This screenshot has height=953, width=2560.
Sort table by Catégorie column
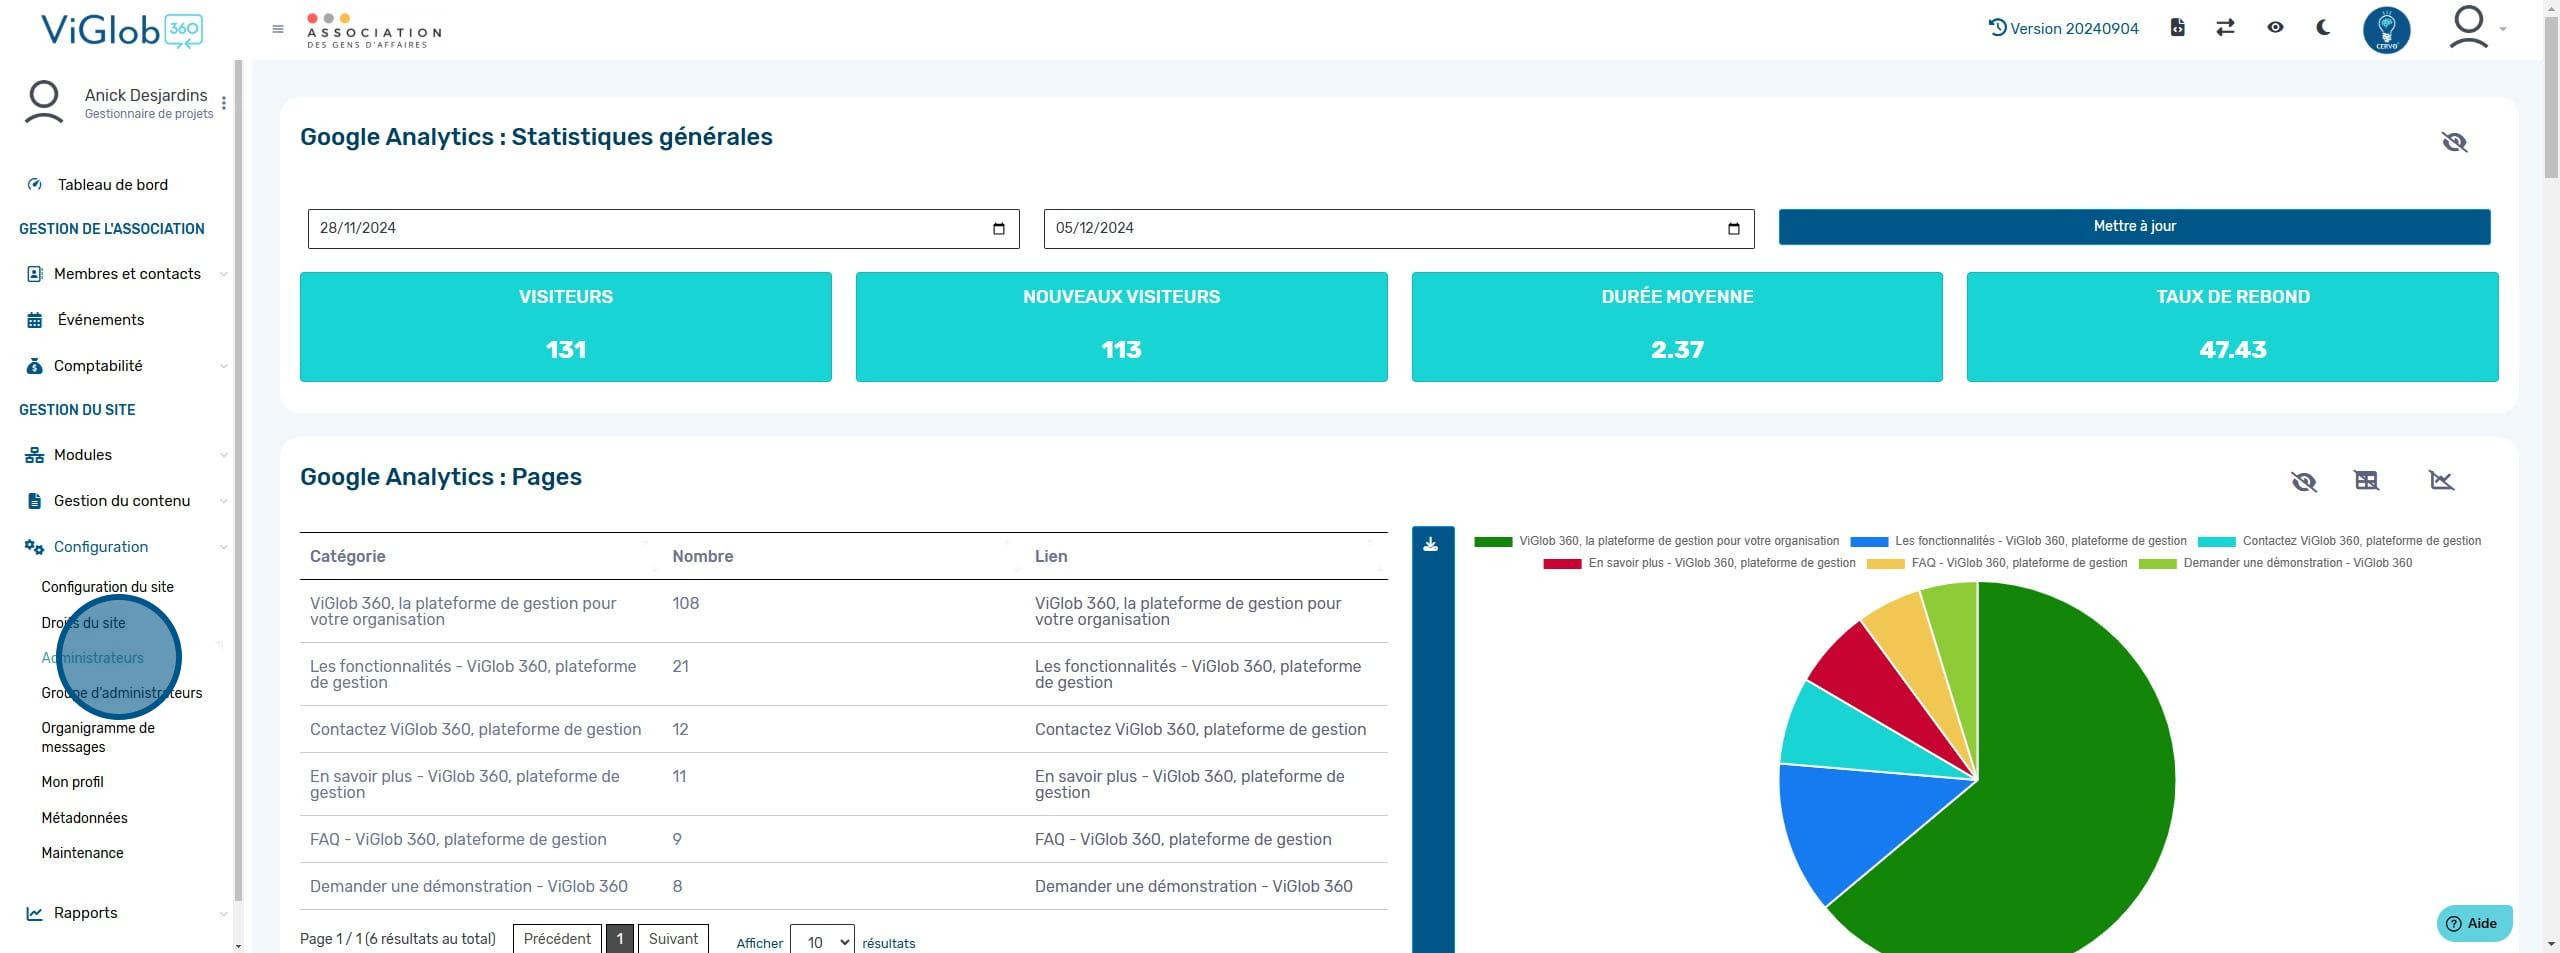coord(480,557)
